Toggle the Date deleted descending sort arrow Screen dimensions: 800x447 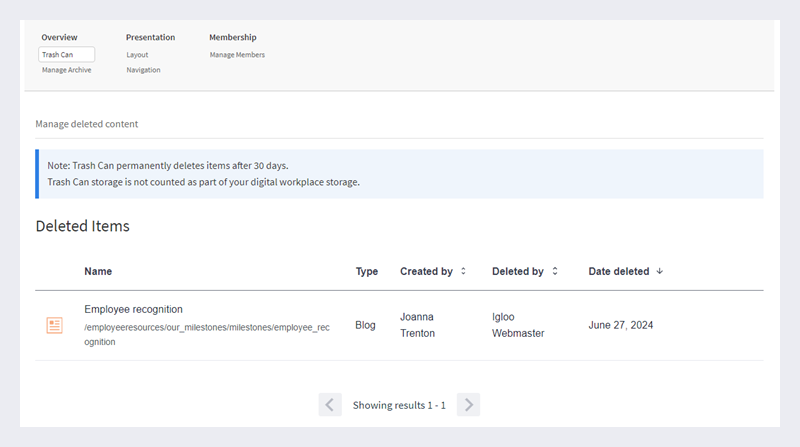tap(659, 271)
